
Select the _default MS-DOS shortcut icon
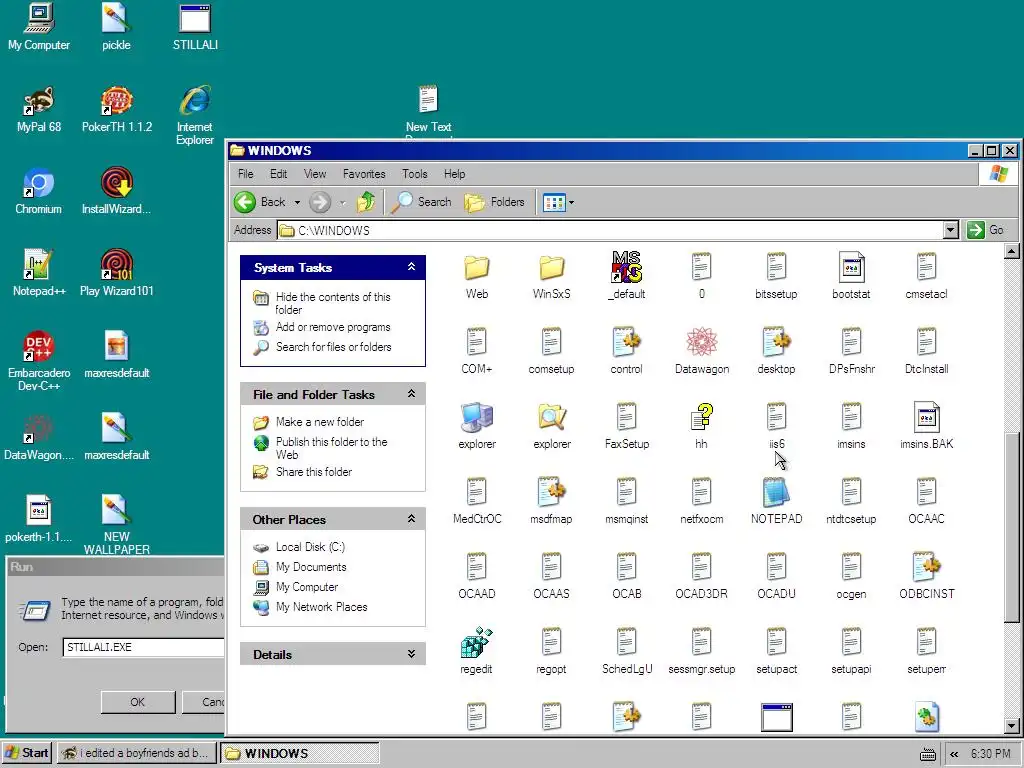[x=626, y=267]
